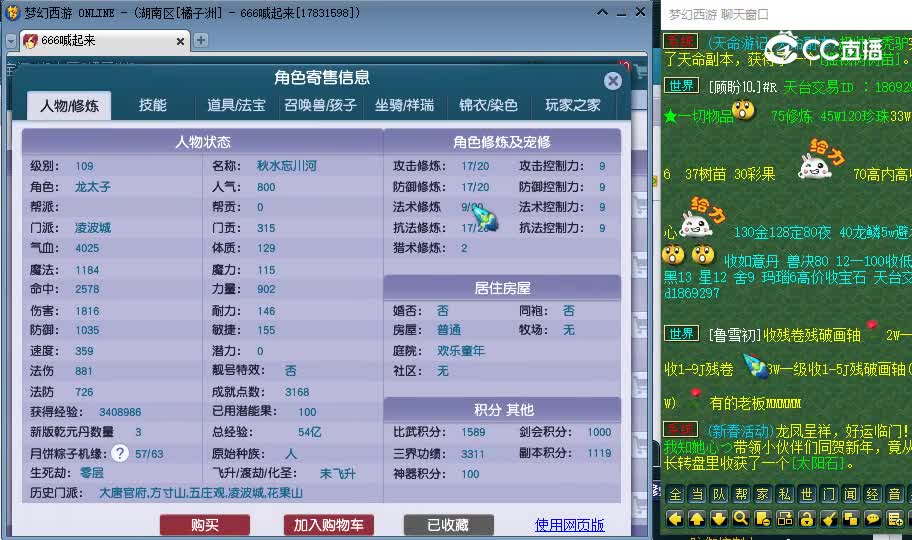Click the page-with-minus icon in chat toolbar
Image resolution: width=912 pixels, height=540 pixels.
tap(763, 518)
